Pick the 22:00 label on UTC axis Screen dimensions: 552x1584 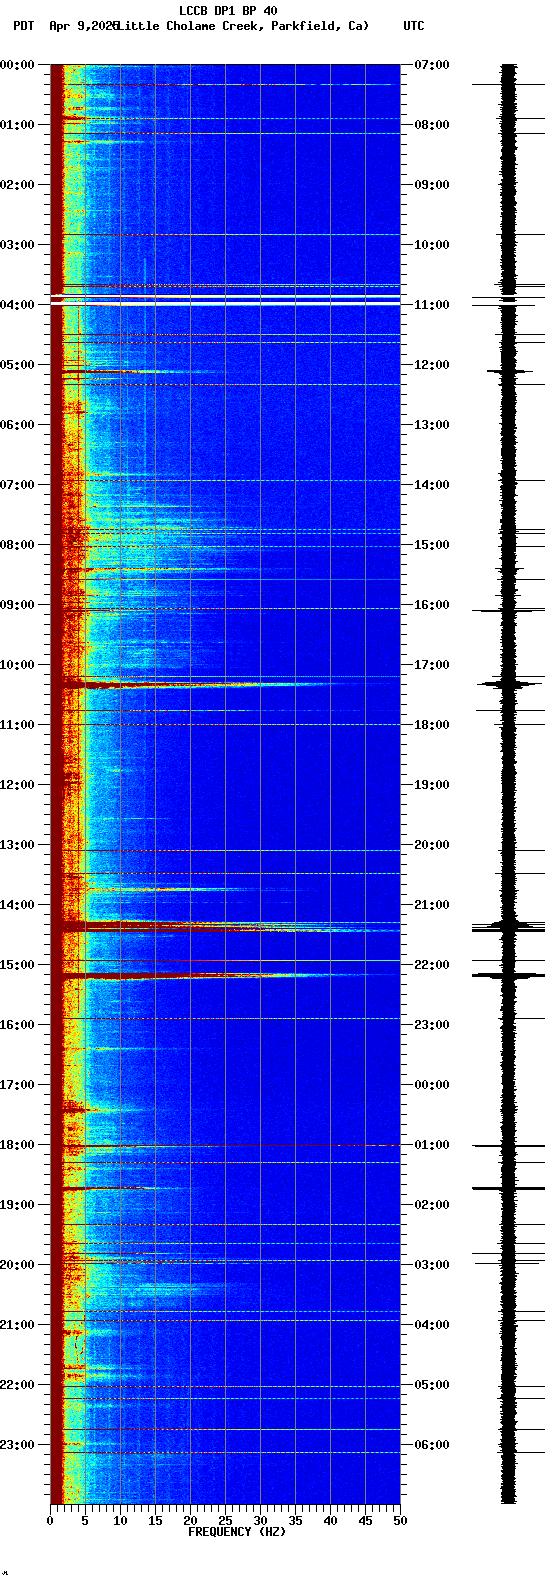[x=432, y=965]
